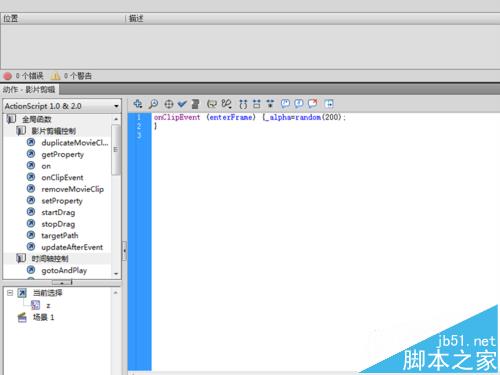Click the 0 个错误 errors label
This screenshot has width=500, height=375.
tap(30, 76)
